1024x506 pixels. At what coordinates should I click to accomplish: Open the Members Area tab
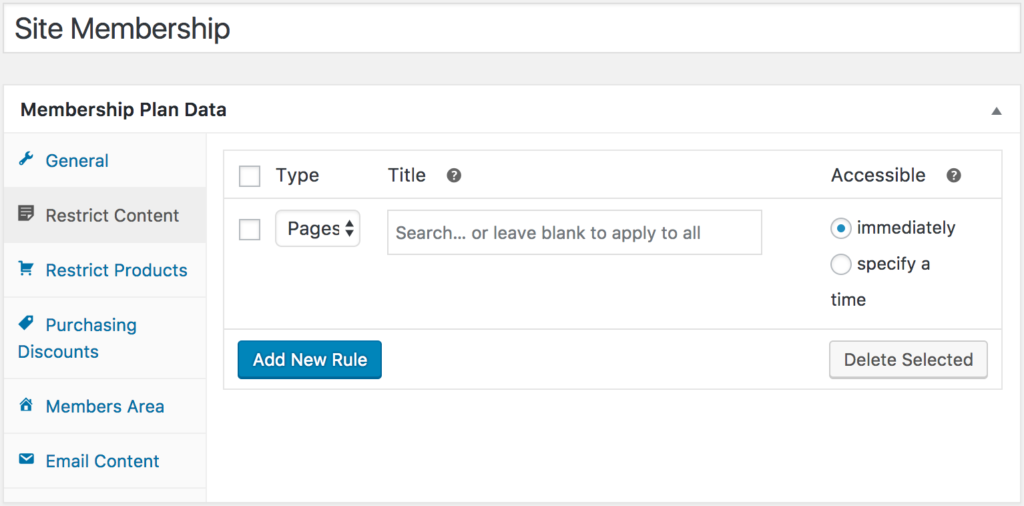click(x=105, y=407)
